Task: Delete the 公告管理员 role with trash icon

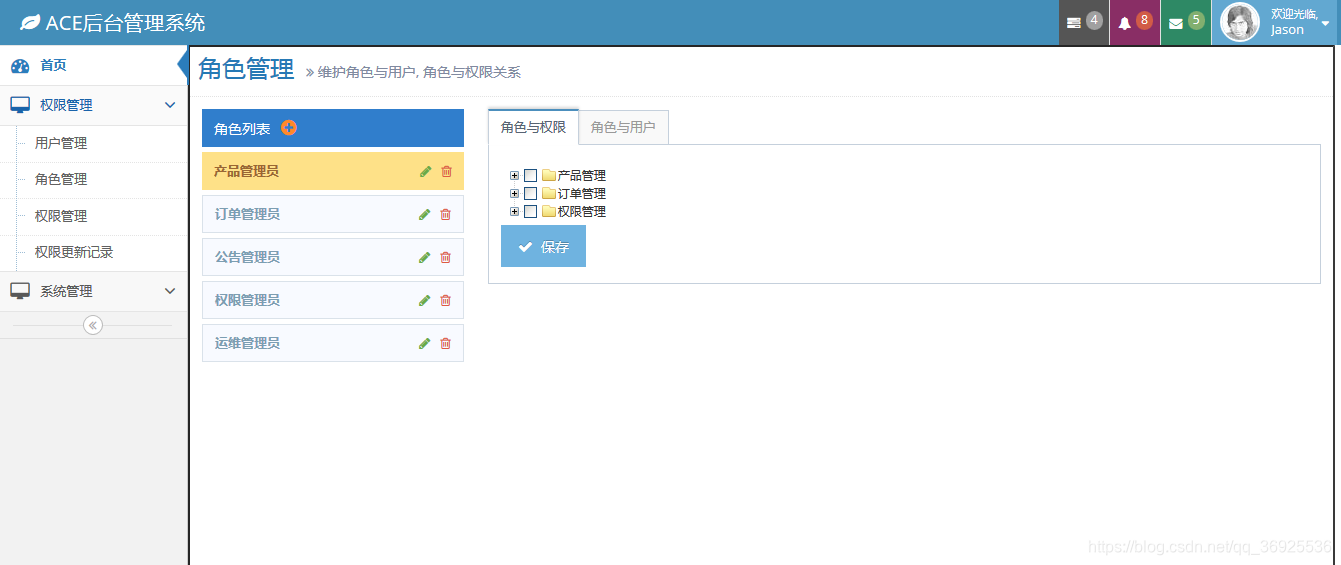Action: (x=446, y=257)
